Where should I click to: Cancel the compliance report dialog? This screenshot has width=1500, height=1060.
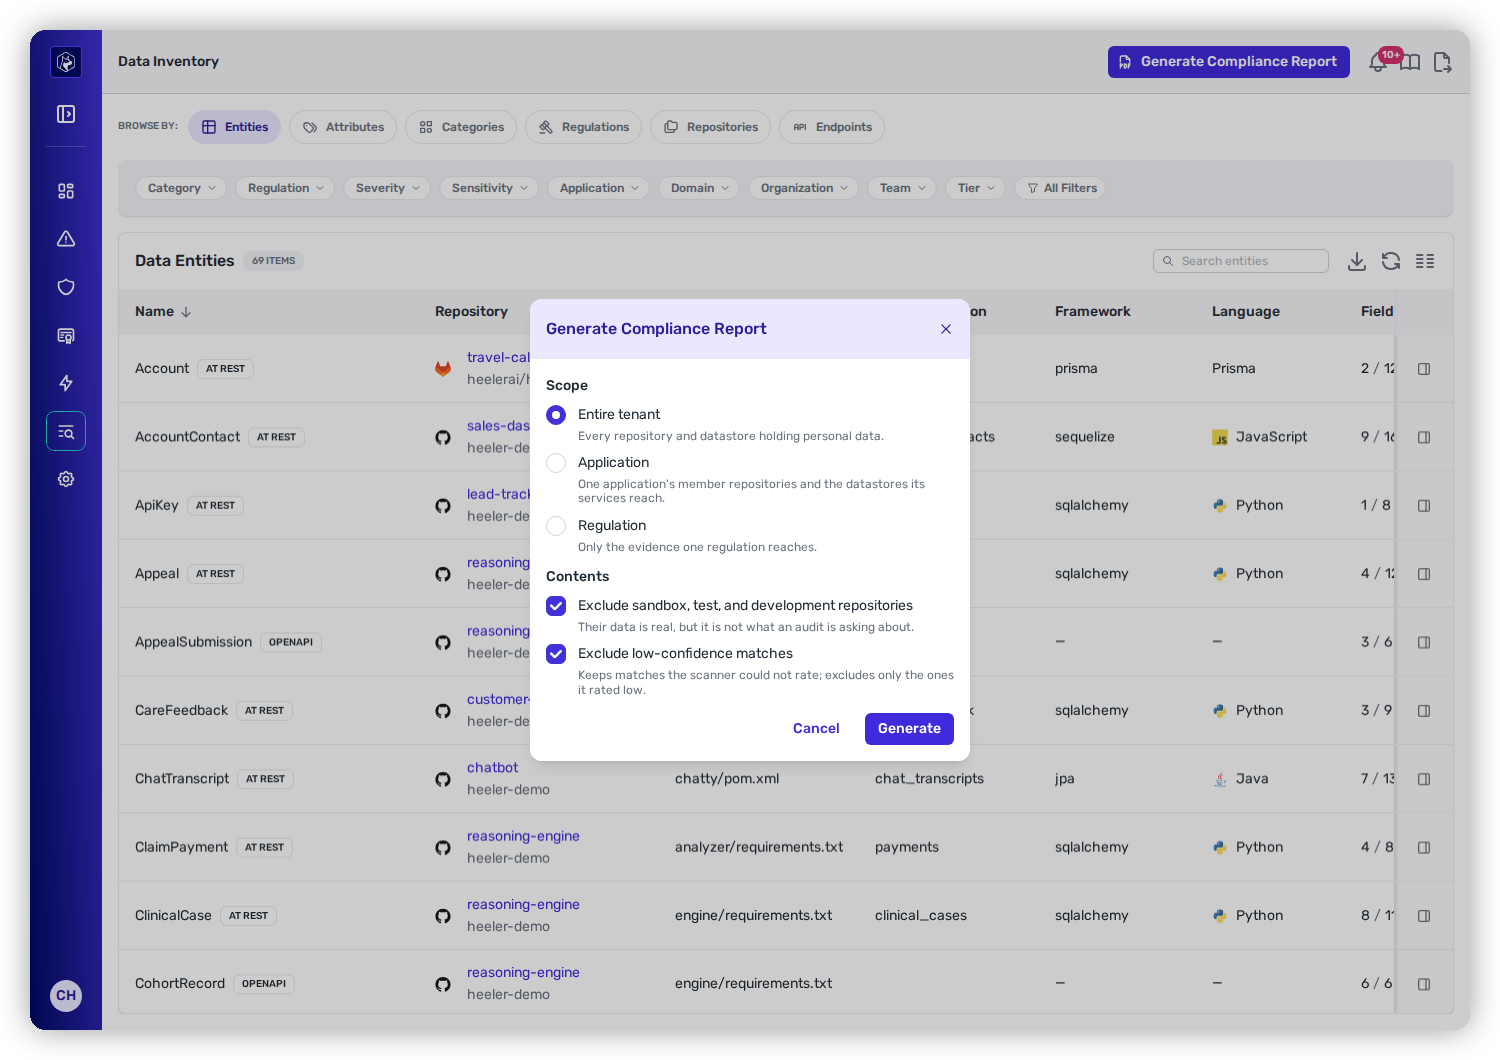pyautogui.click(x=816, y=729)
